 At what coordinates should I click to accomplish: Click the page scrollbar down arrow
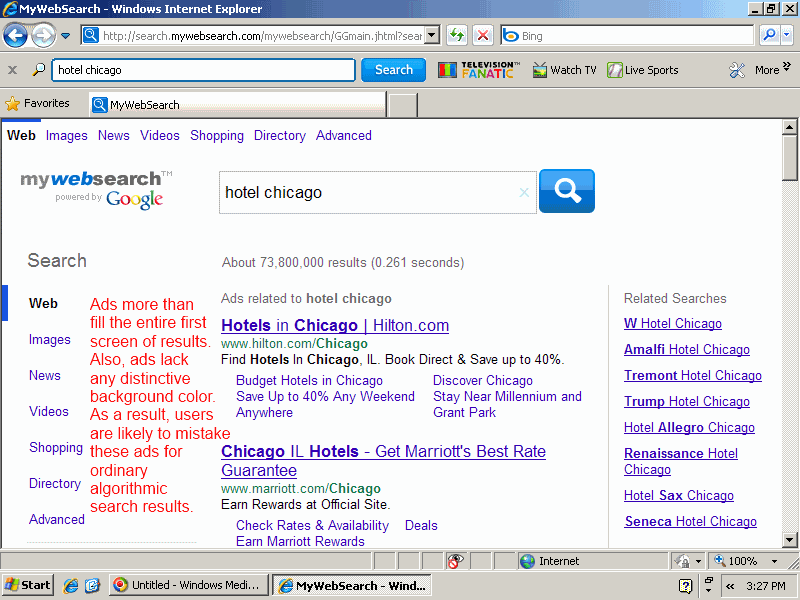coord(789,540)
